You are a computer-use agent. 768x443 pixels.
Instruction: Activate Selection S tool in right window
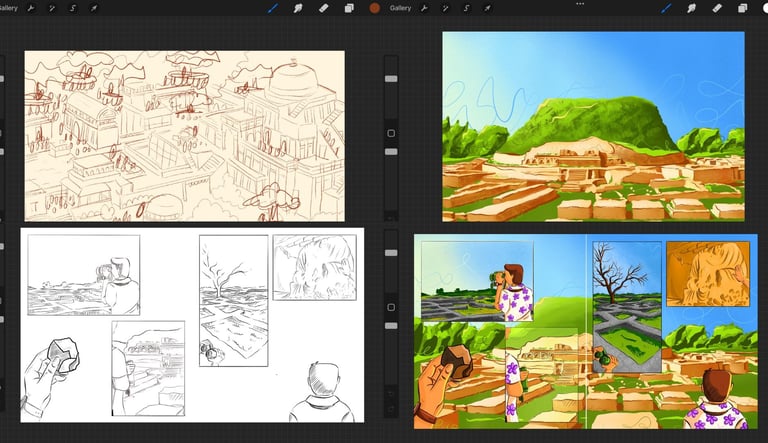pyautogui.click(x=466, y=8)
